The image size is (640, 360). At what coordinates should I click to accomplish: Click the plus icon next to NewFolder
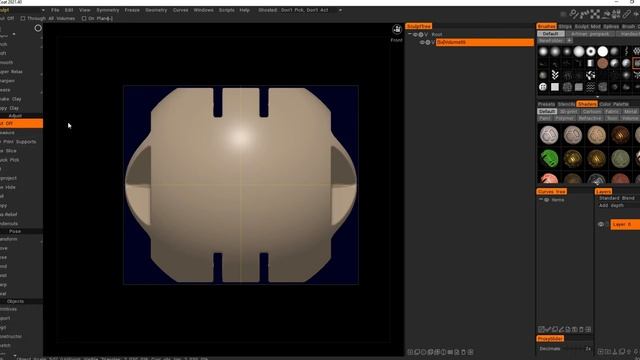click(x=569, y=41)
